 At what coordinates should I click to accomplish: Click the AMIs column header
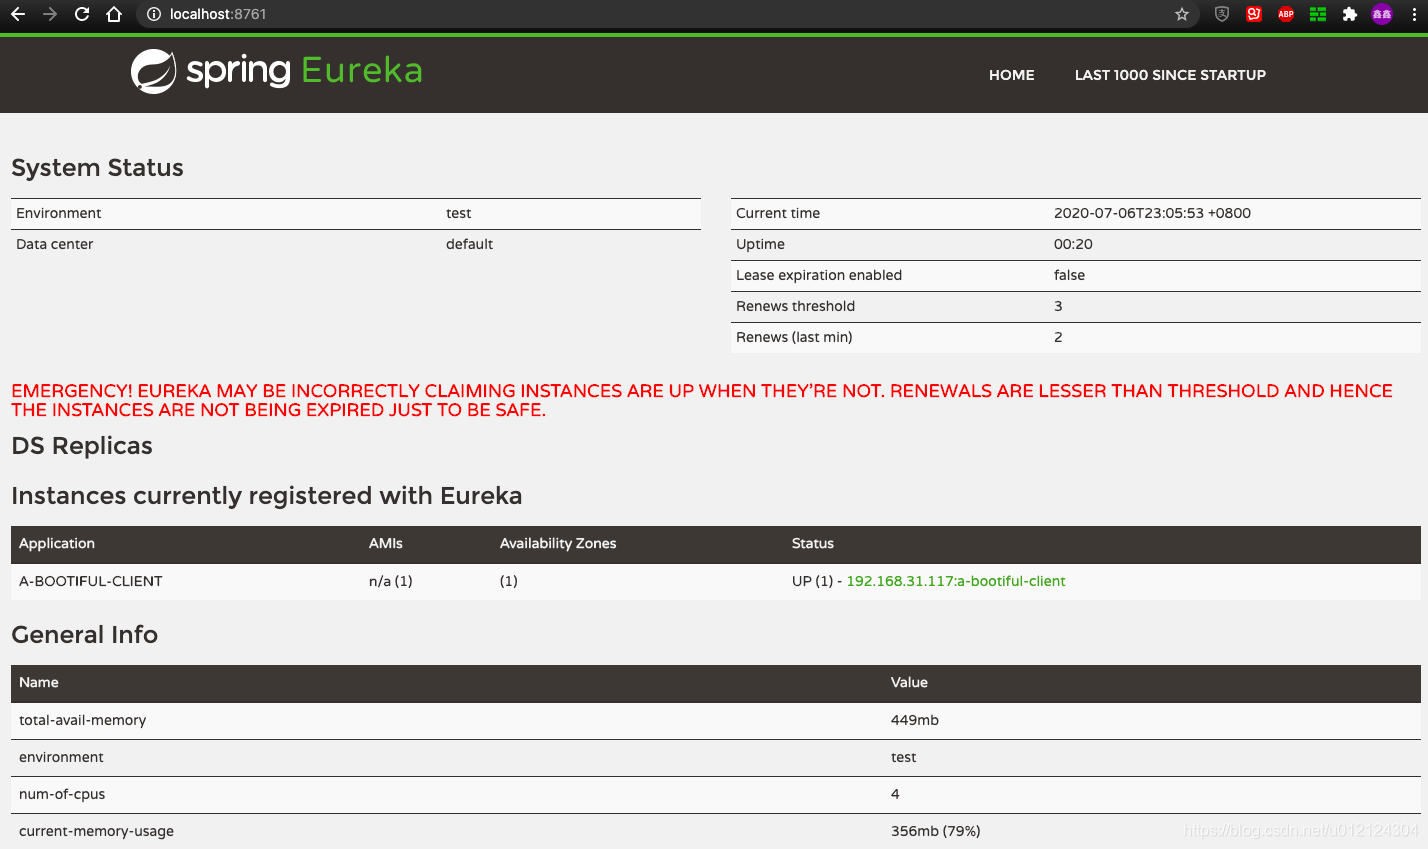tap(386, 543)
